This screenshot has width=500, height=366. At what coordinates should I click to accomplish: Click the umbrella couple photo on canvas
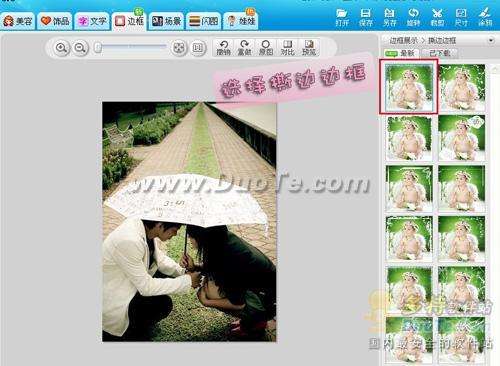(x=189, y=222)
